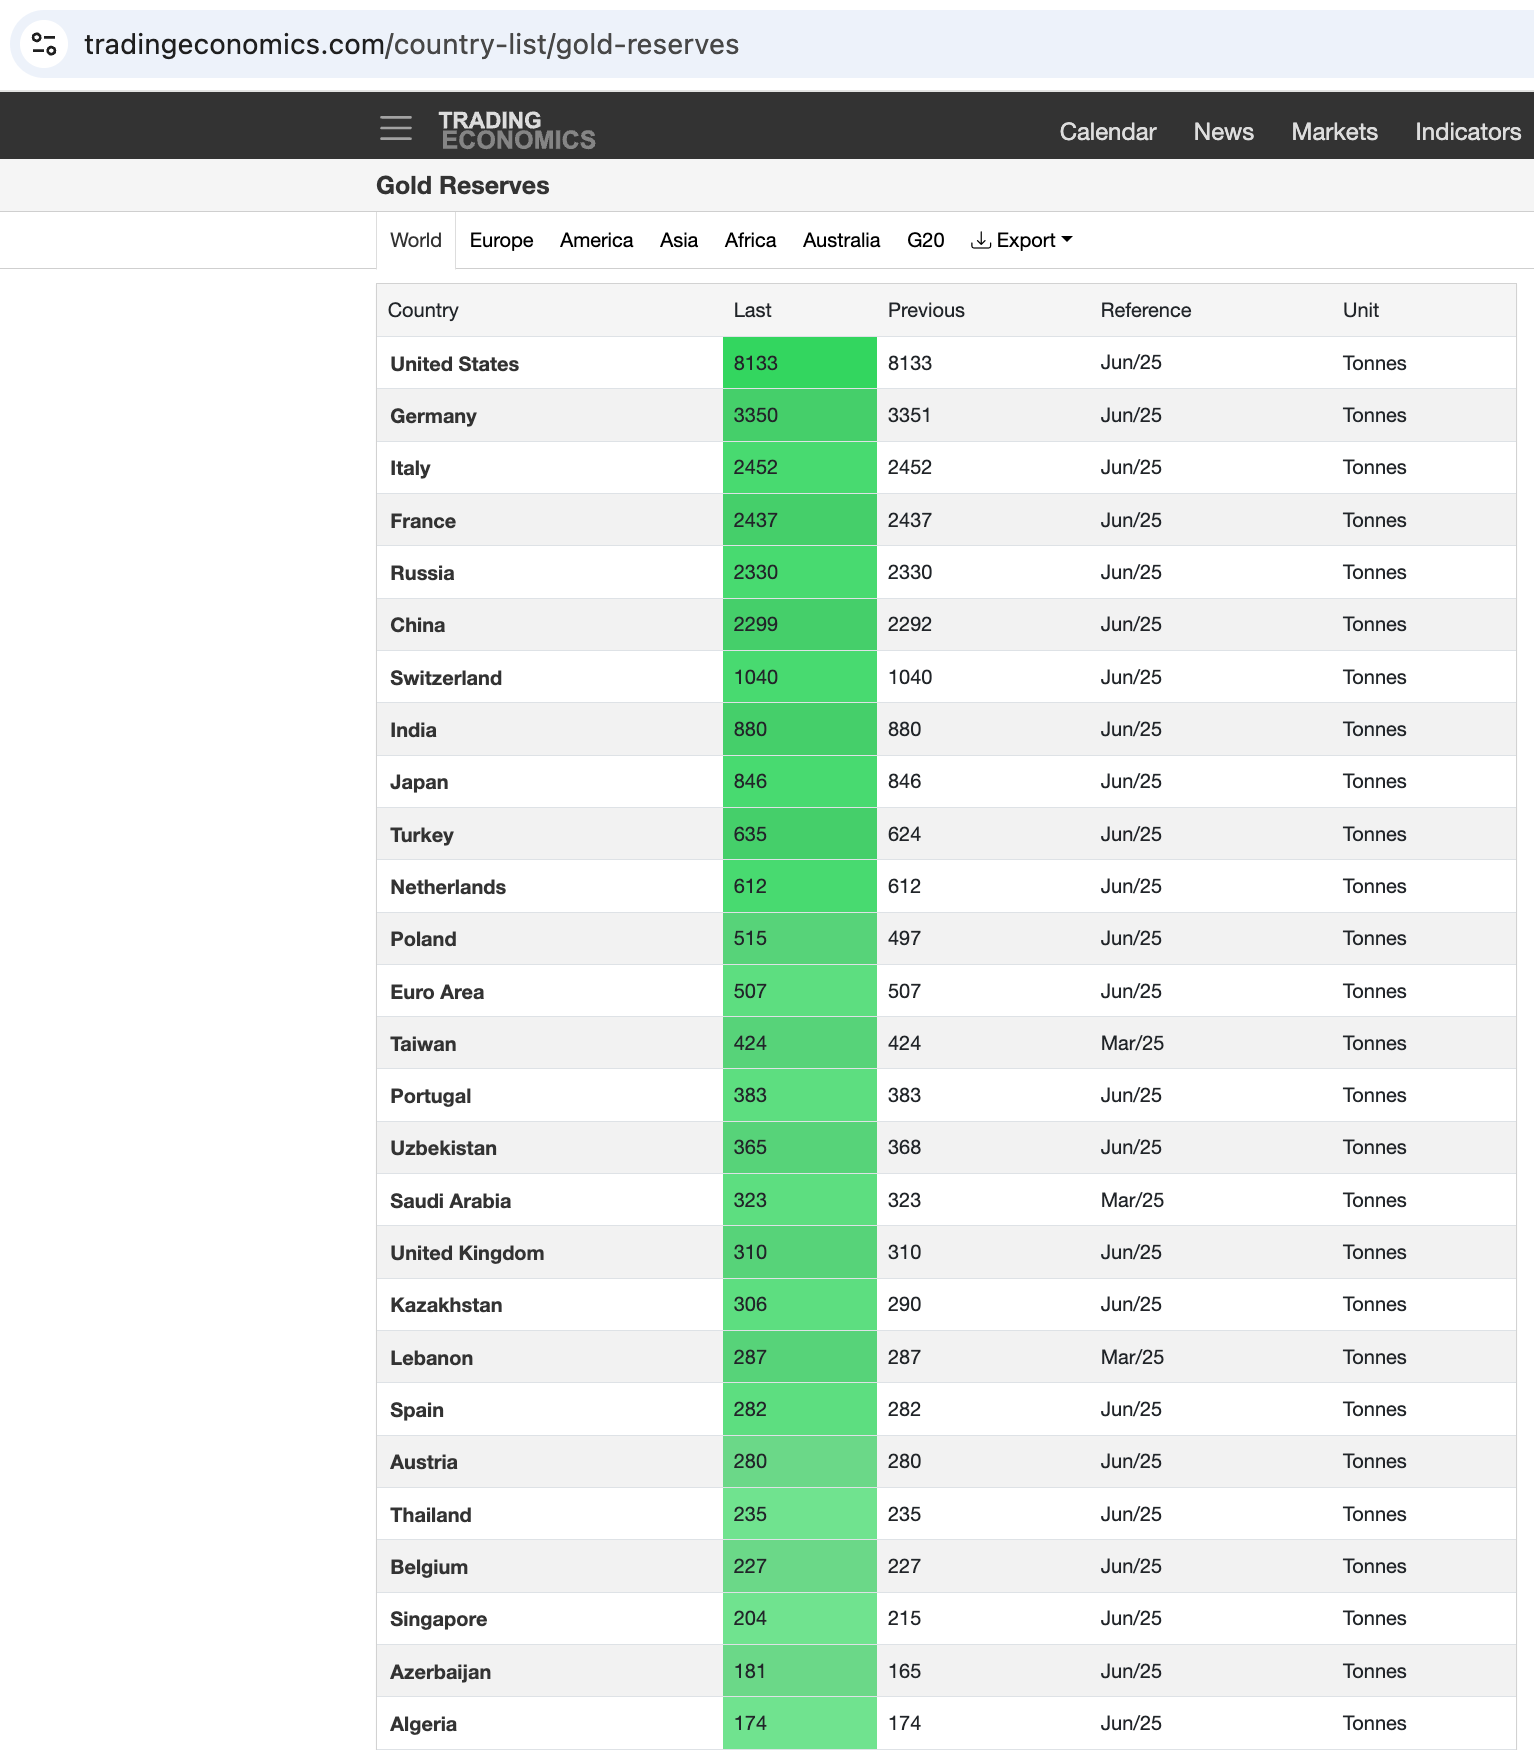Image resolution: width=1534 pixels, height=1750 pixels.
Task: Sort by the Country column header
Action: (x=423, y=310)
